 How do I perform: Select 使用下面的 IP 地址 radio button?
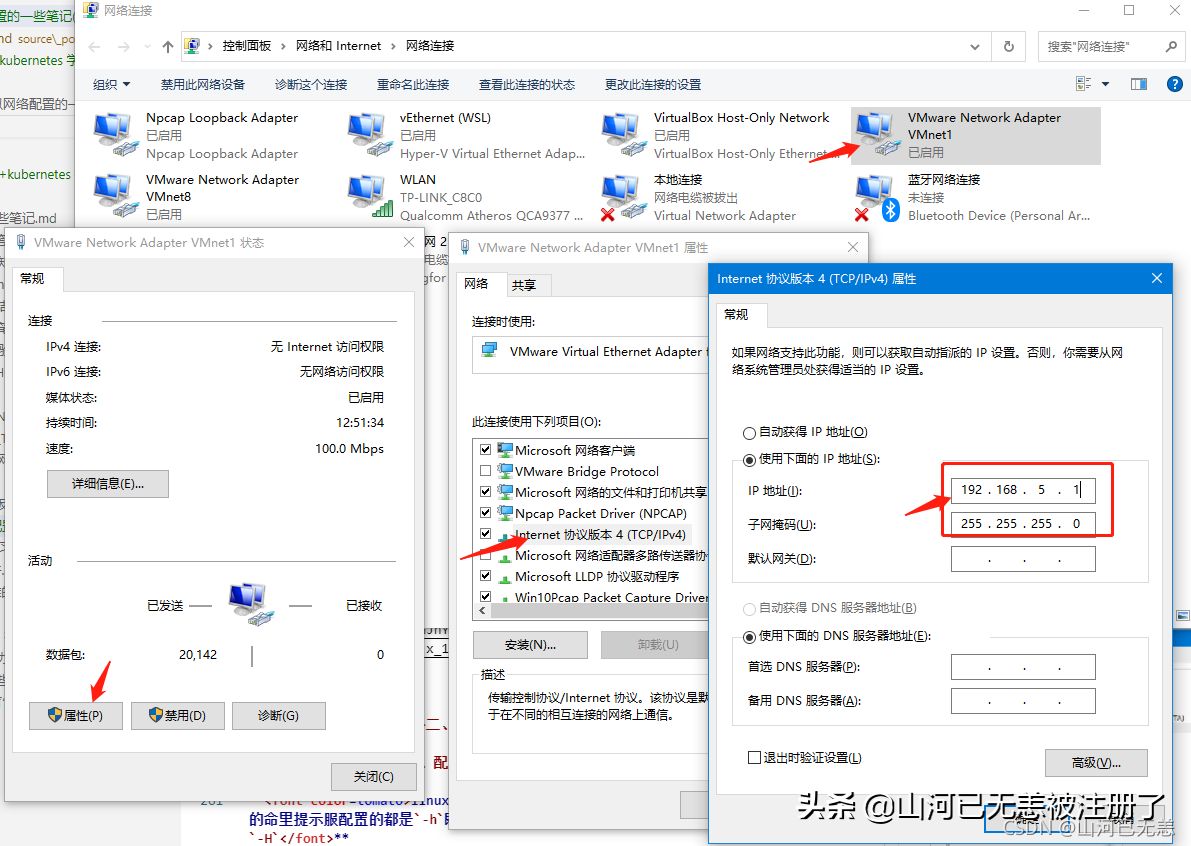point(749,460)
